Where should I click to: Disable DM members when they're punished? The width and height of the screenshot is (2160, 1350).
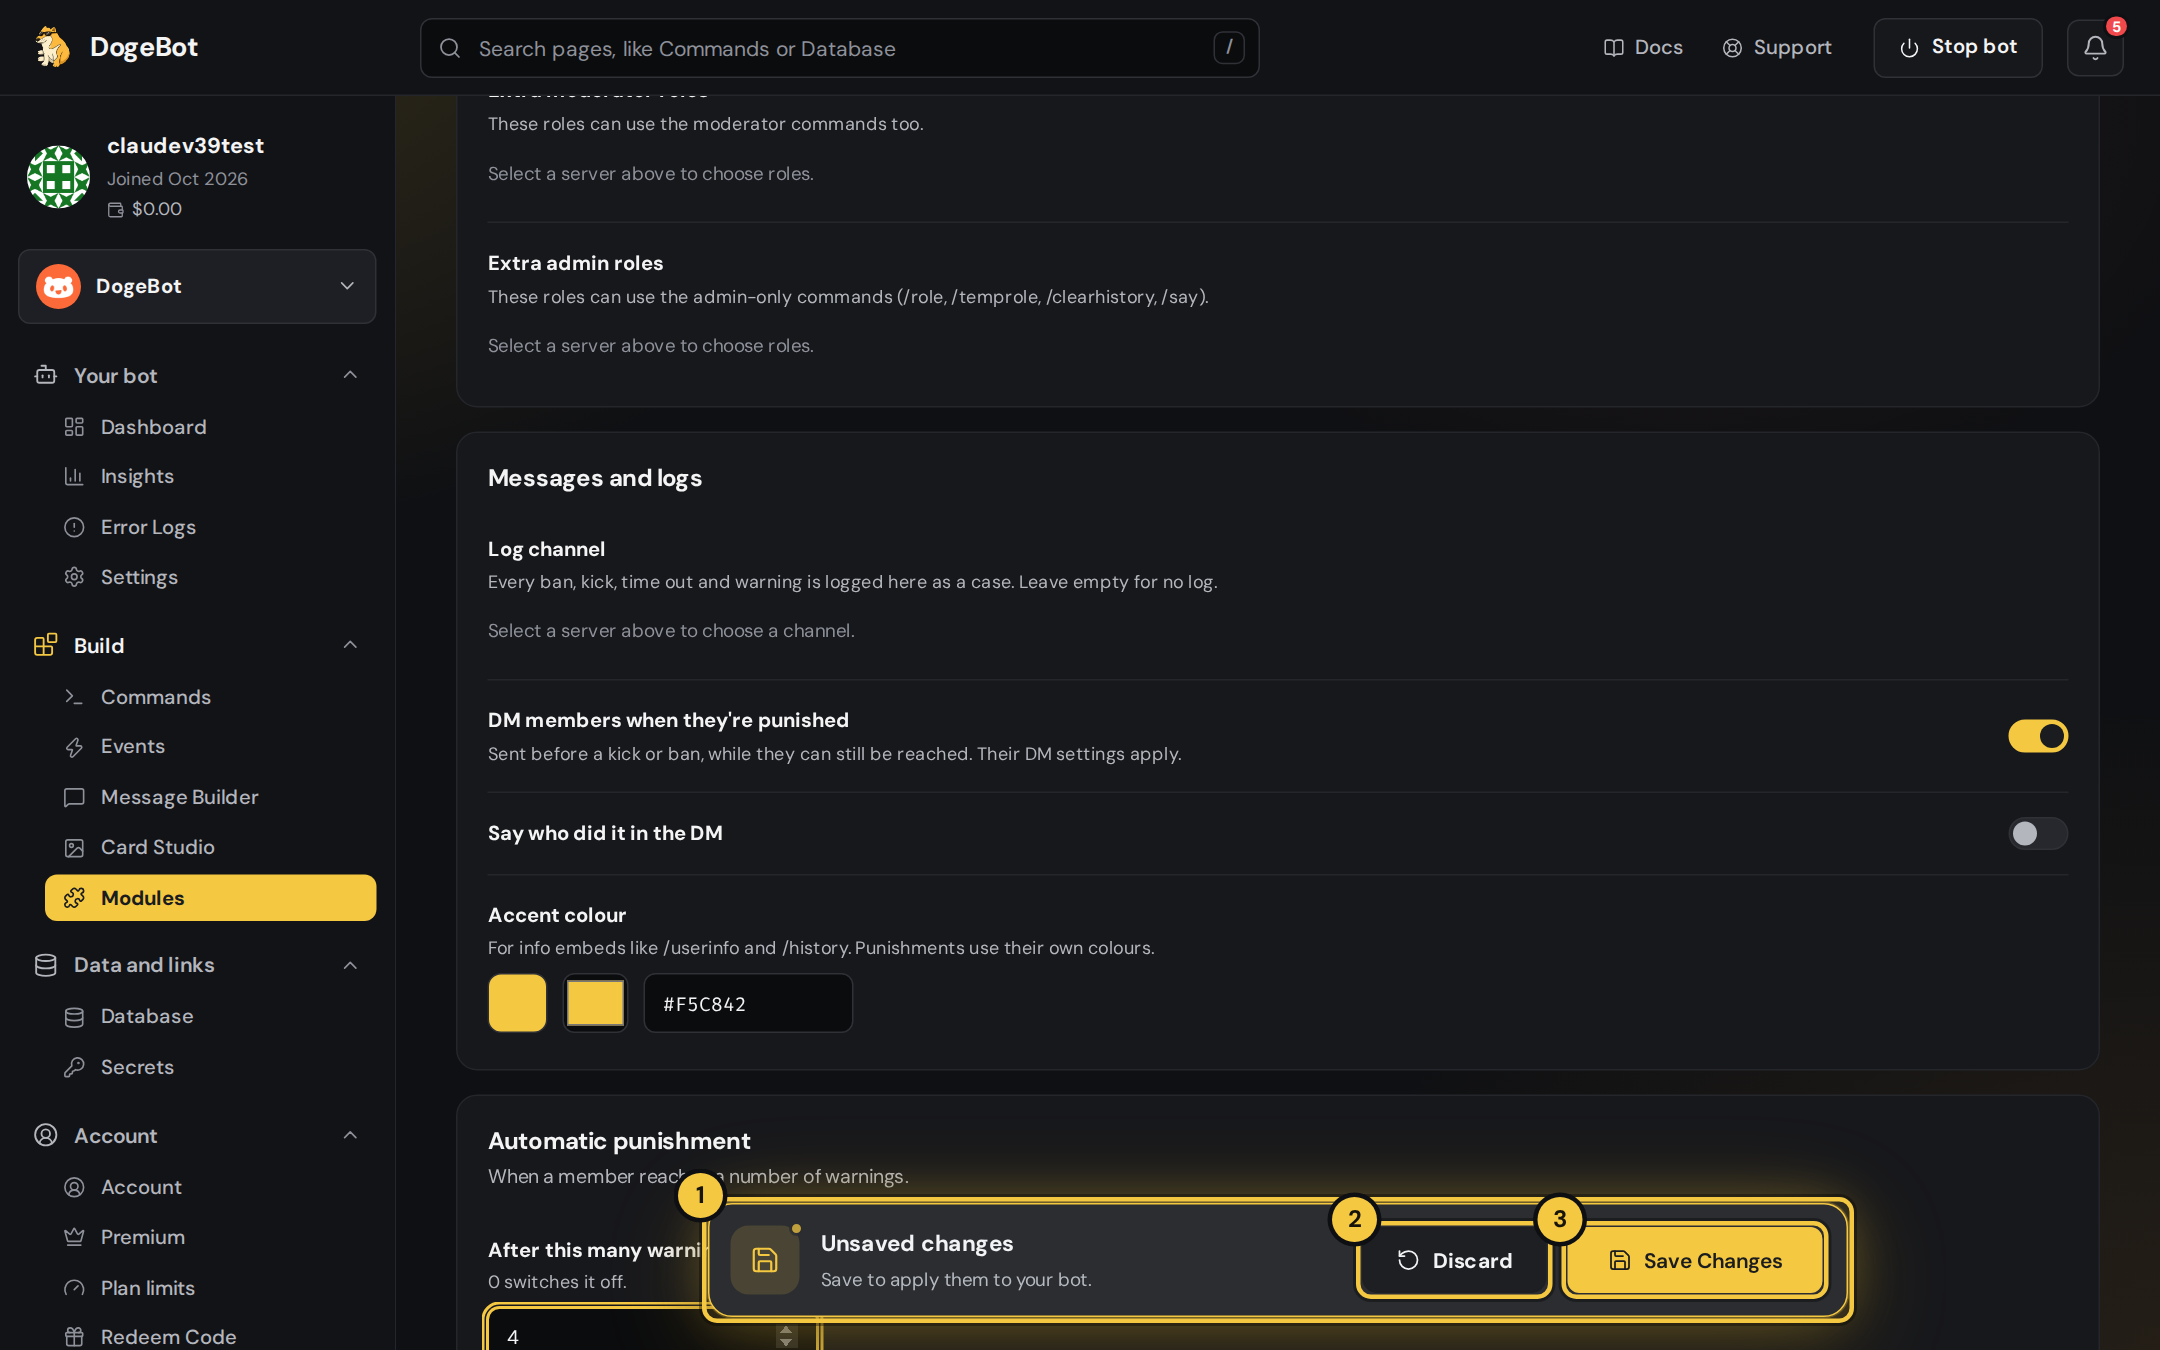pyautogui.click(x=2038, y=736)
